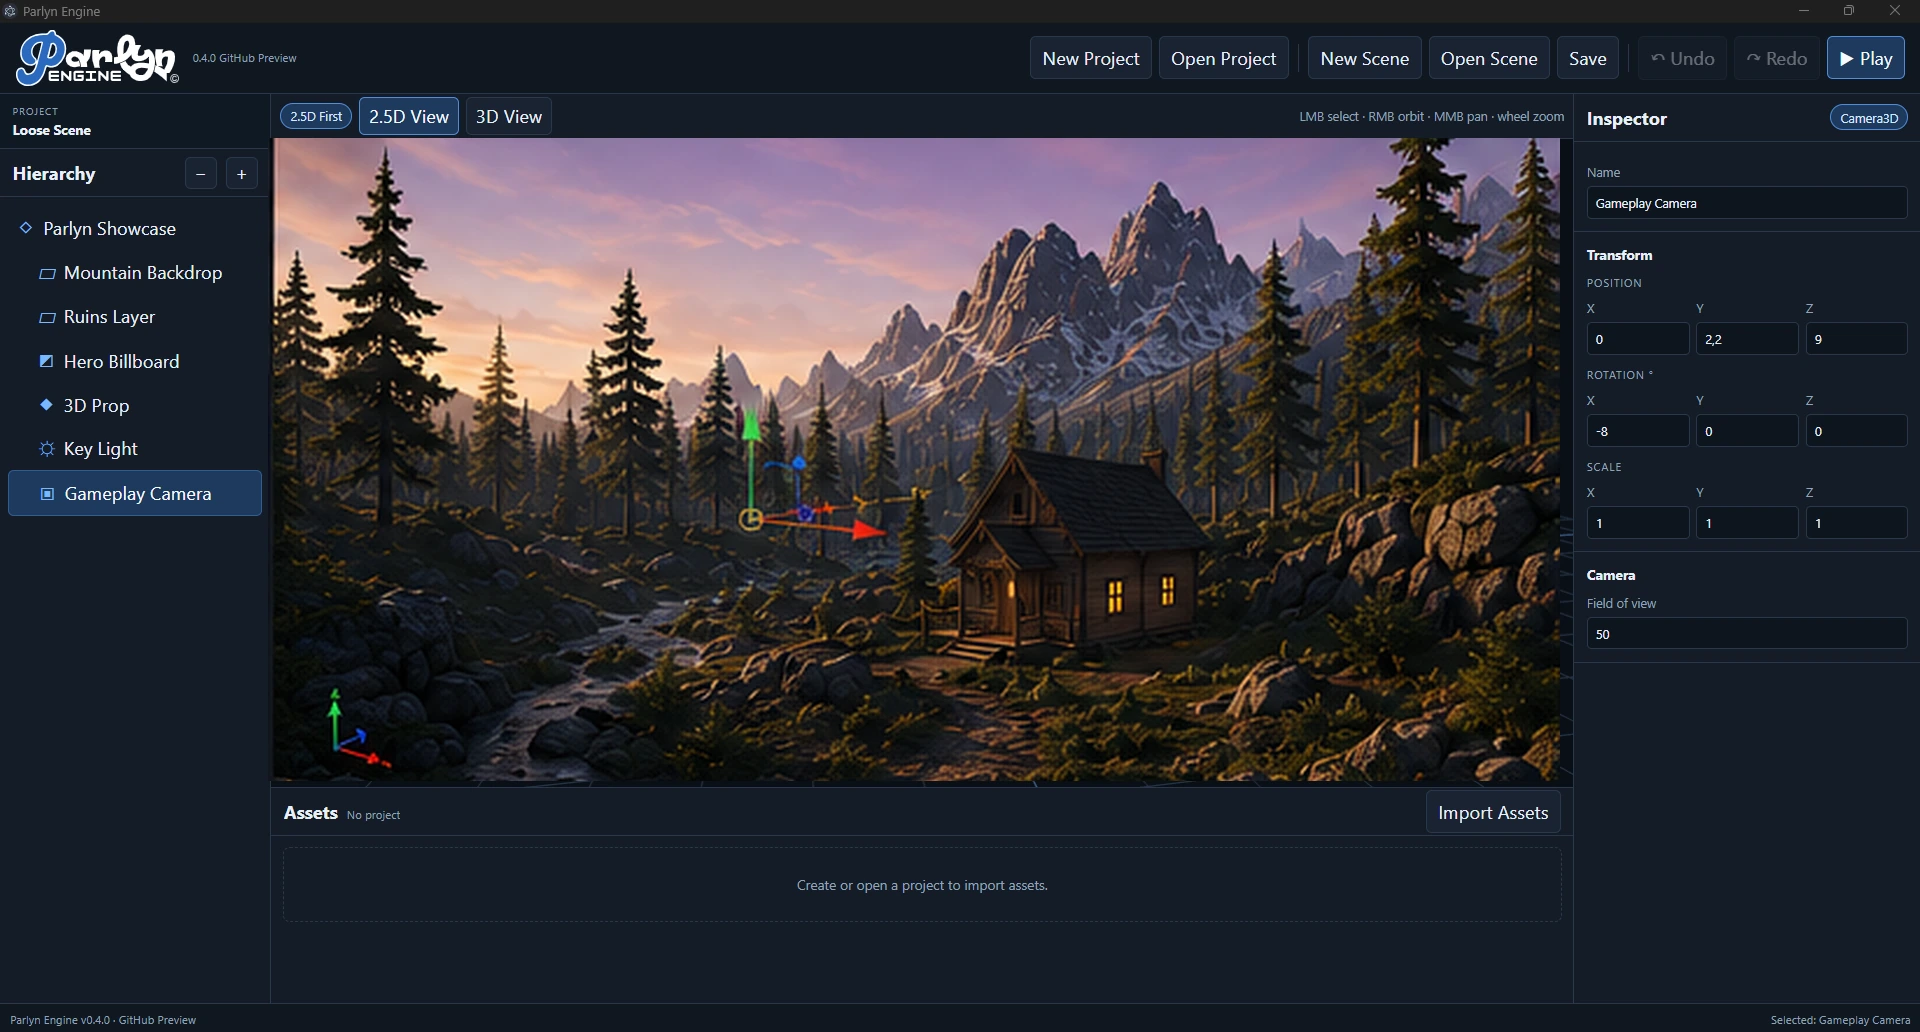Create a New Scene
This screenshot has height=1032, width=1920.
click(x=1365, y=58)
